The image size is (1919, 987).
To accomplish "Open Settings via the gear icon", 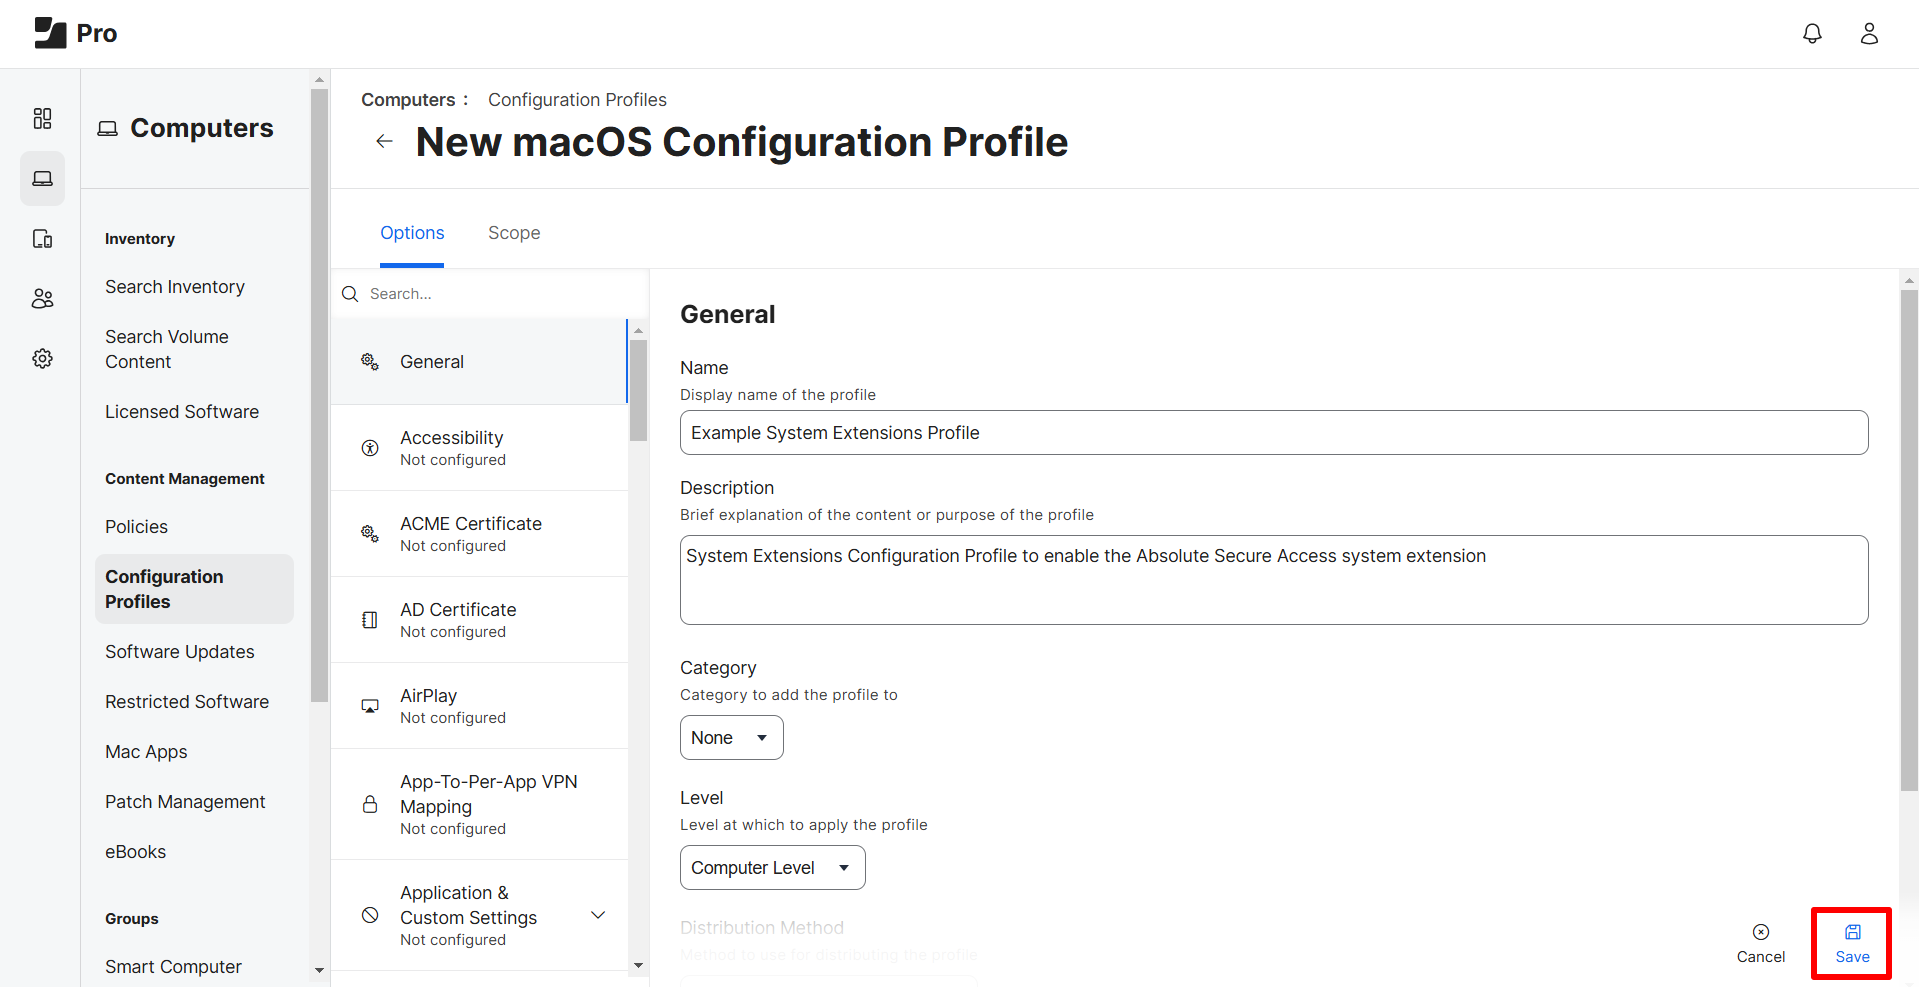I will point(42,358).
